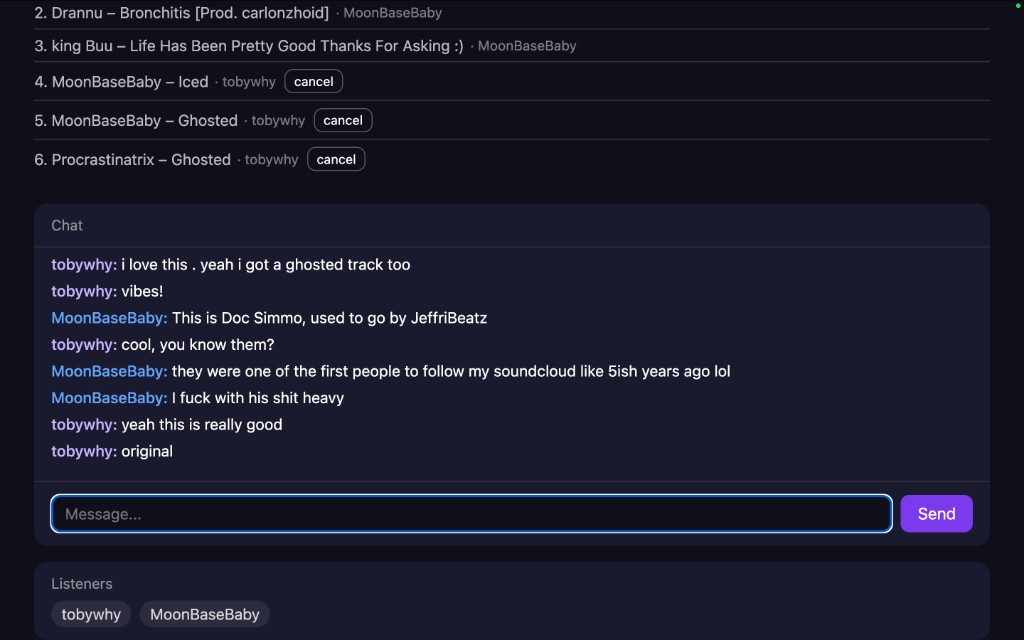This screenshot has height=640, width=1024.
Task: Select queue item Drannu – Bronchitis
Action: pos(190,13)
